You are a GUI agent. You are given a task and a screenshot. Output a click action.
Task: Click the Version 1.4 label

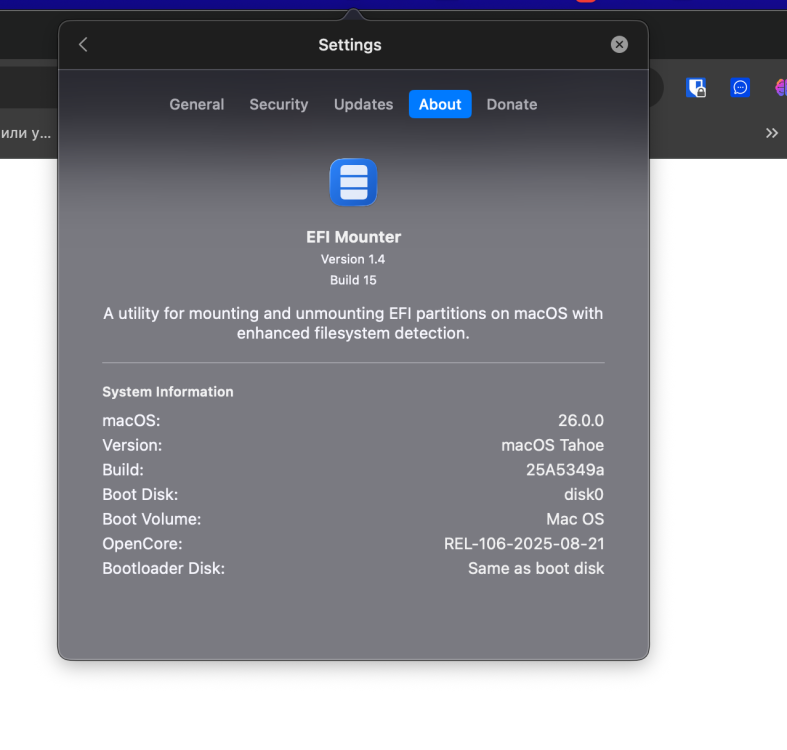click(x=353, y=260)
